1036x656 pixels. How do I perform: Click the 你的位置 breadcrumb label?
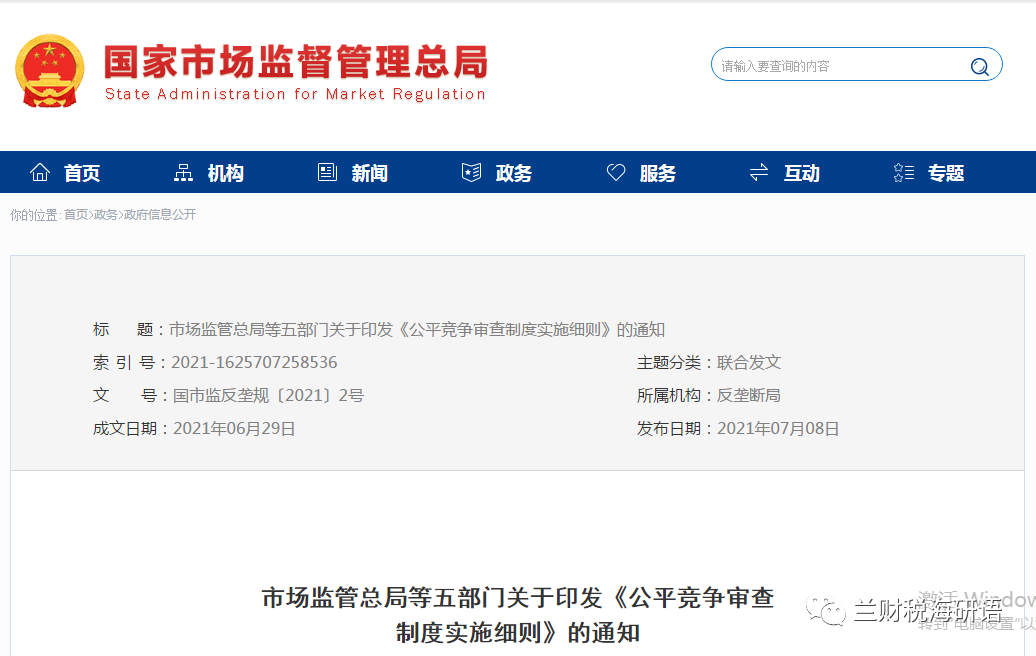34,215
